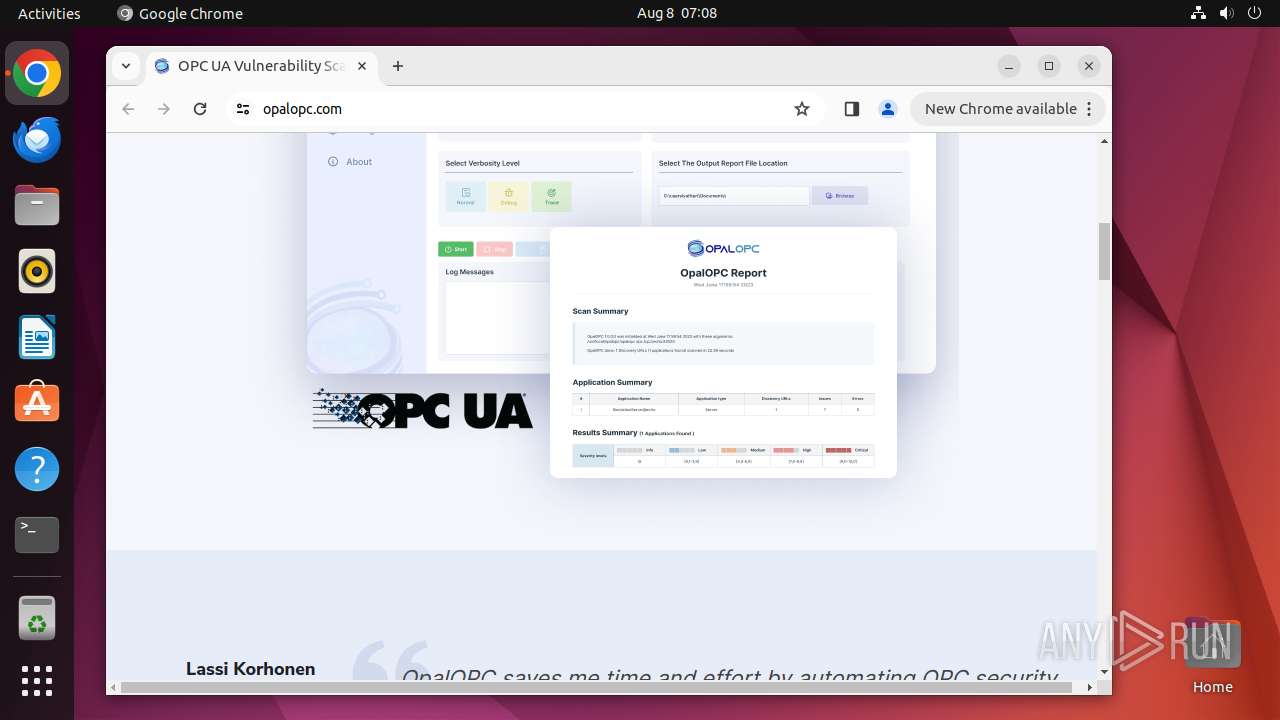This screenshot has height=720, width=1280.
Task: Open the Activities overview
Action: pyautogui.click(x=49, y=13)
